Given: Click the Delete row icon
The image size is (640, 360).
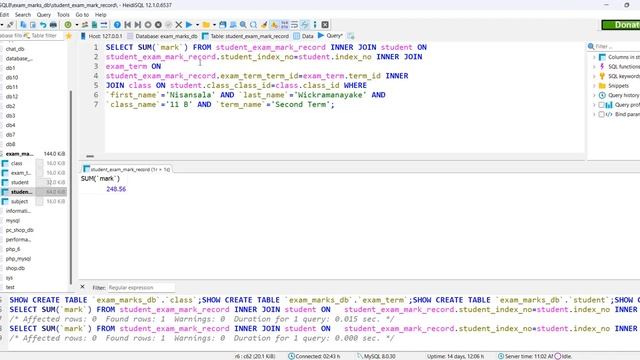Looking at the screenshot, I should pos(158,25).
